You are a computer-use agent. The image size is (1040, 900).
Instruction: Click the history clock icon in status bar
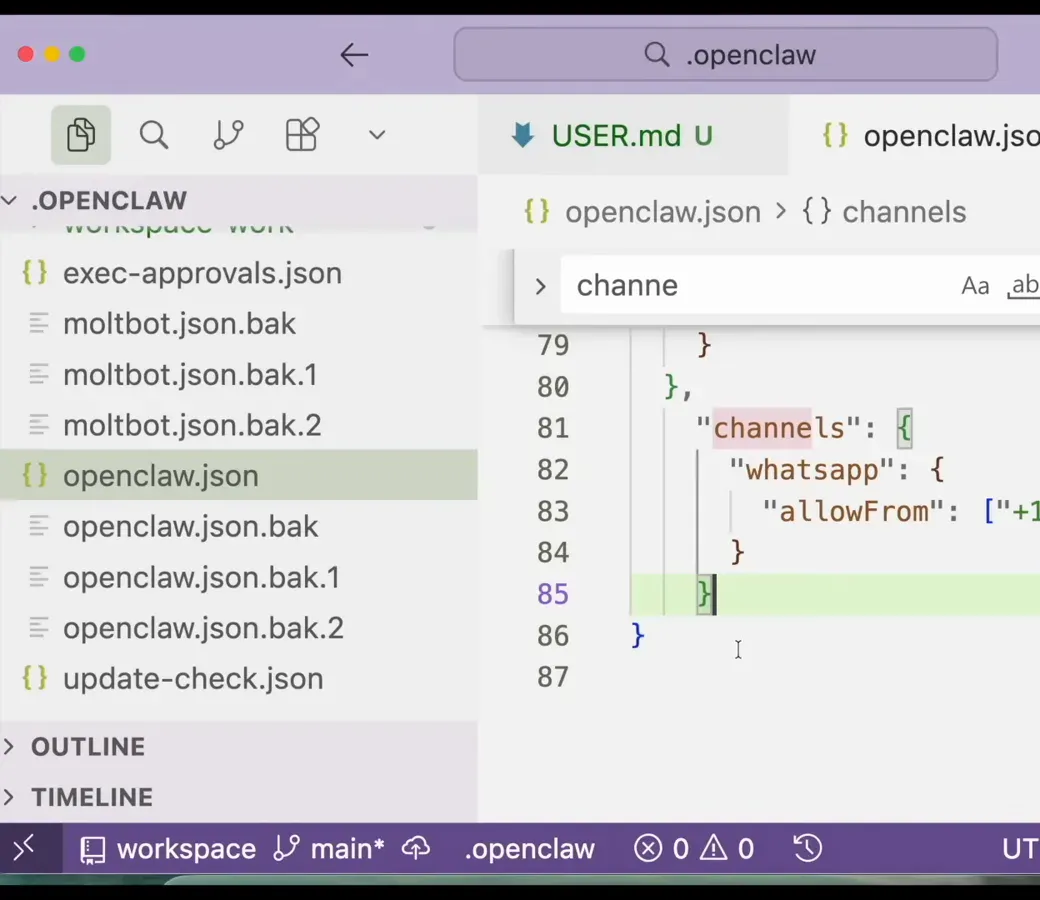[x=807, y=848]
